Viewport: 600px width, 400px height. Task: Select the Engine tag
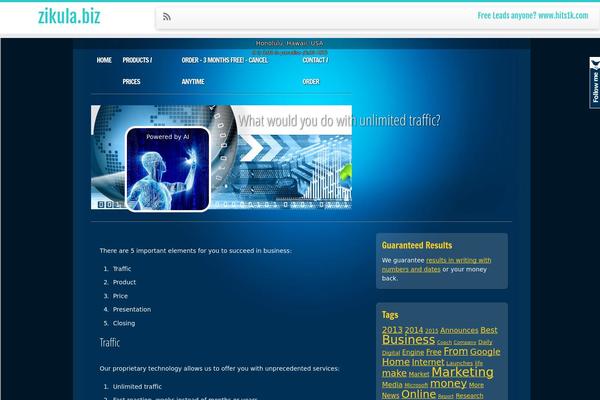pyautogui.click(x=413, y=352)
